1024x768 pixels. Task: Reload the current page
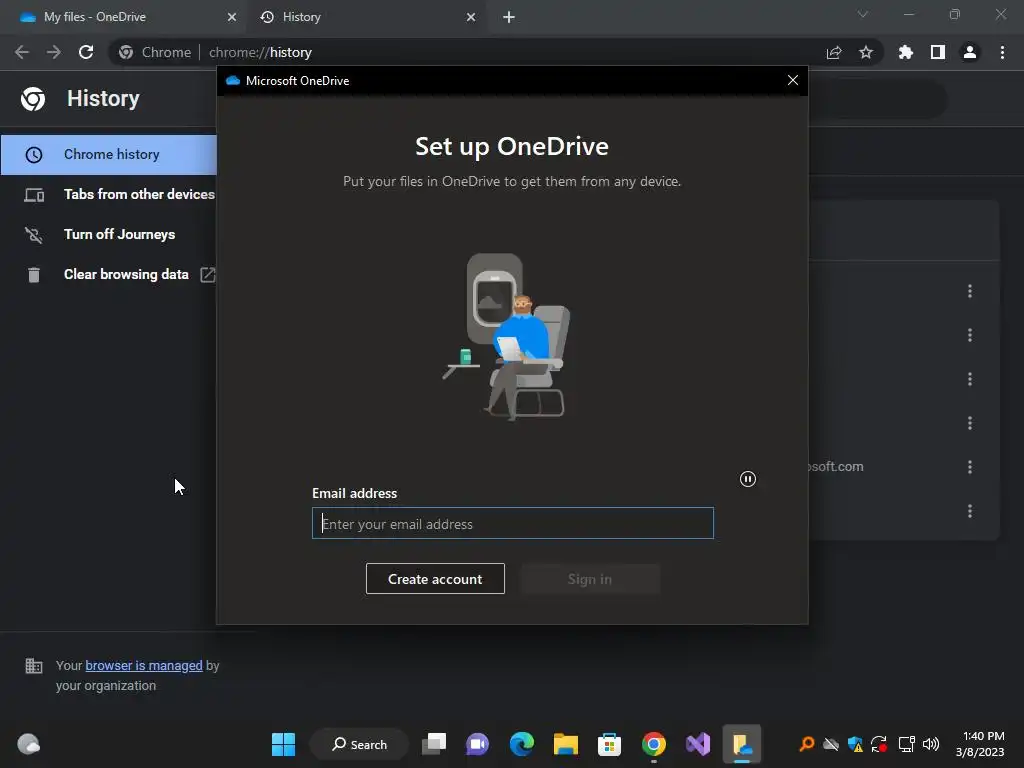[x=86, y=52]
